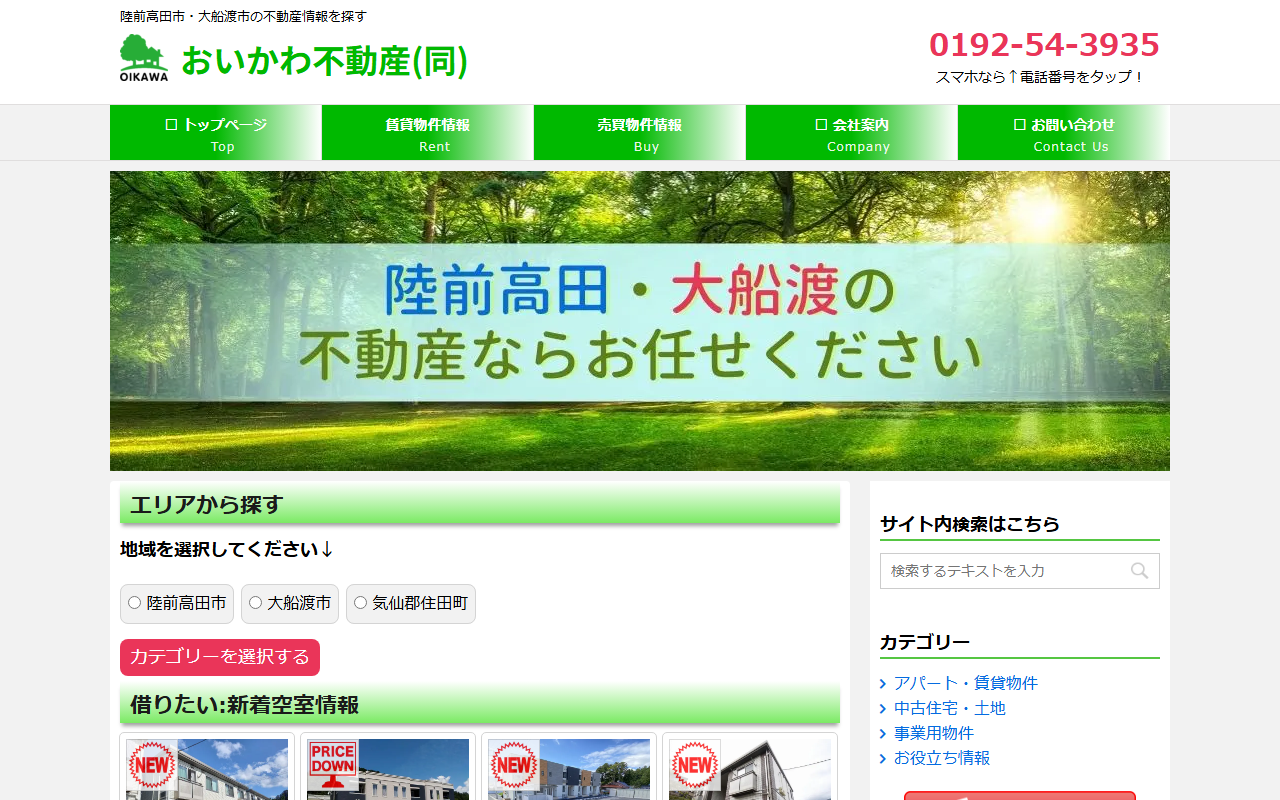Viewport: 1280px width, 800px height.
Task: Click NEW badge on first listing thumbnail
Action: tap(151, 766)
